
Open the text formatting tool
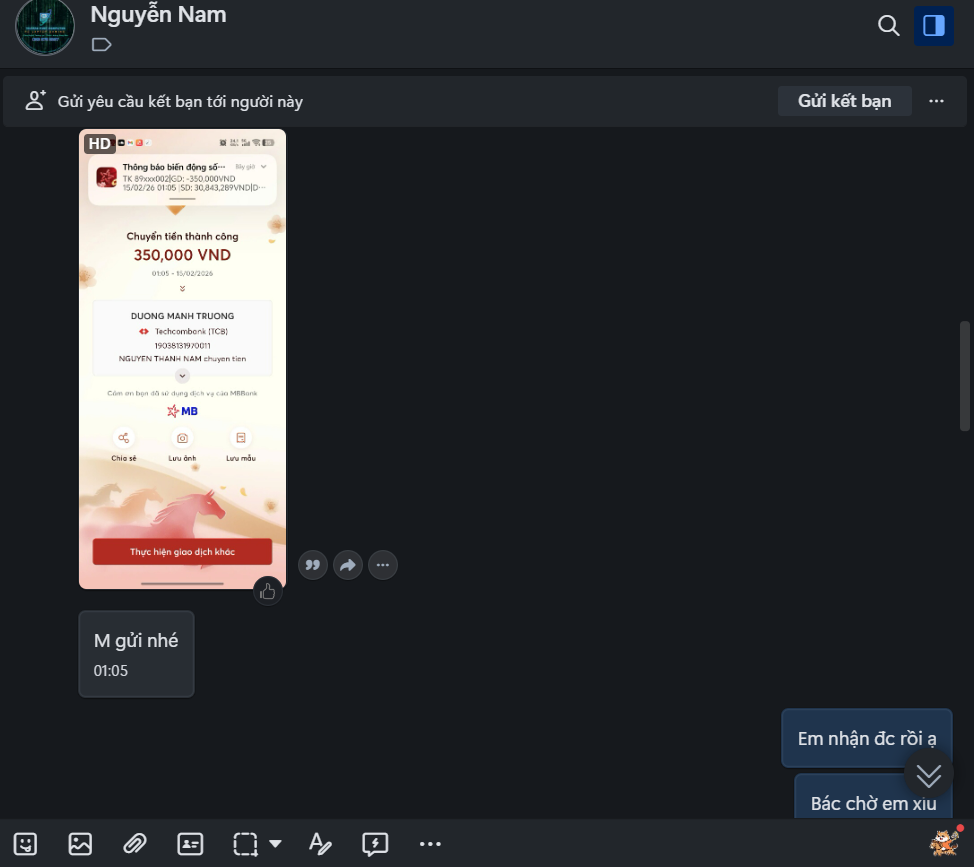pos(320,843)
